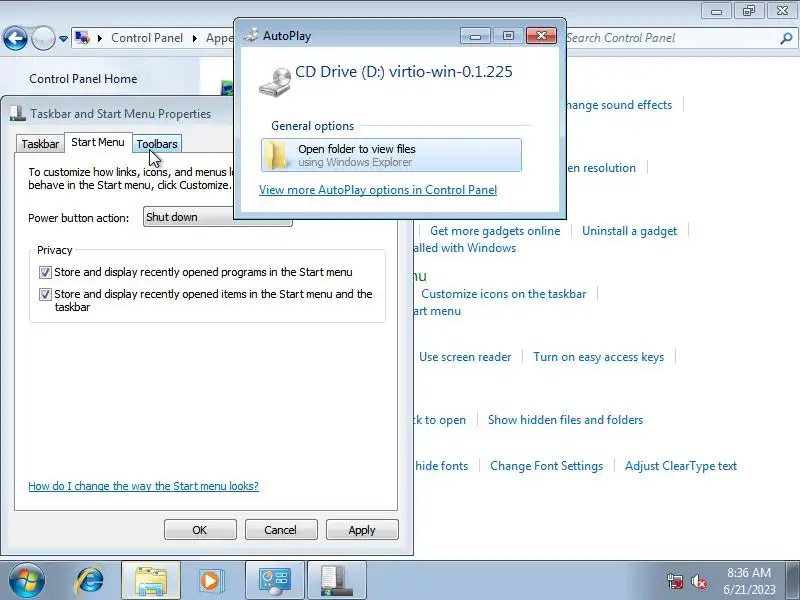The height and width of the screenshot is (600, 800).
Task: Minimize the Control Panel window
Action: (x=716, y=11)
